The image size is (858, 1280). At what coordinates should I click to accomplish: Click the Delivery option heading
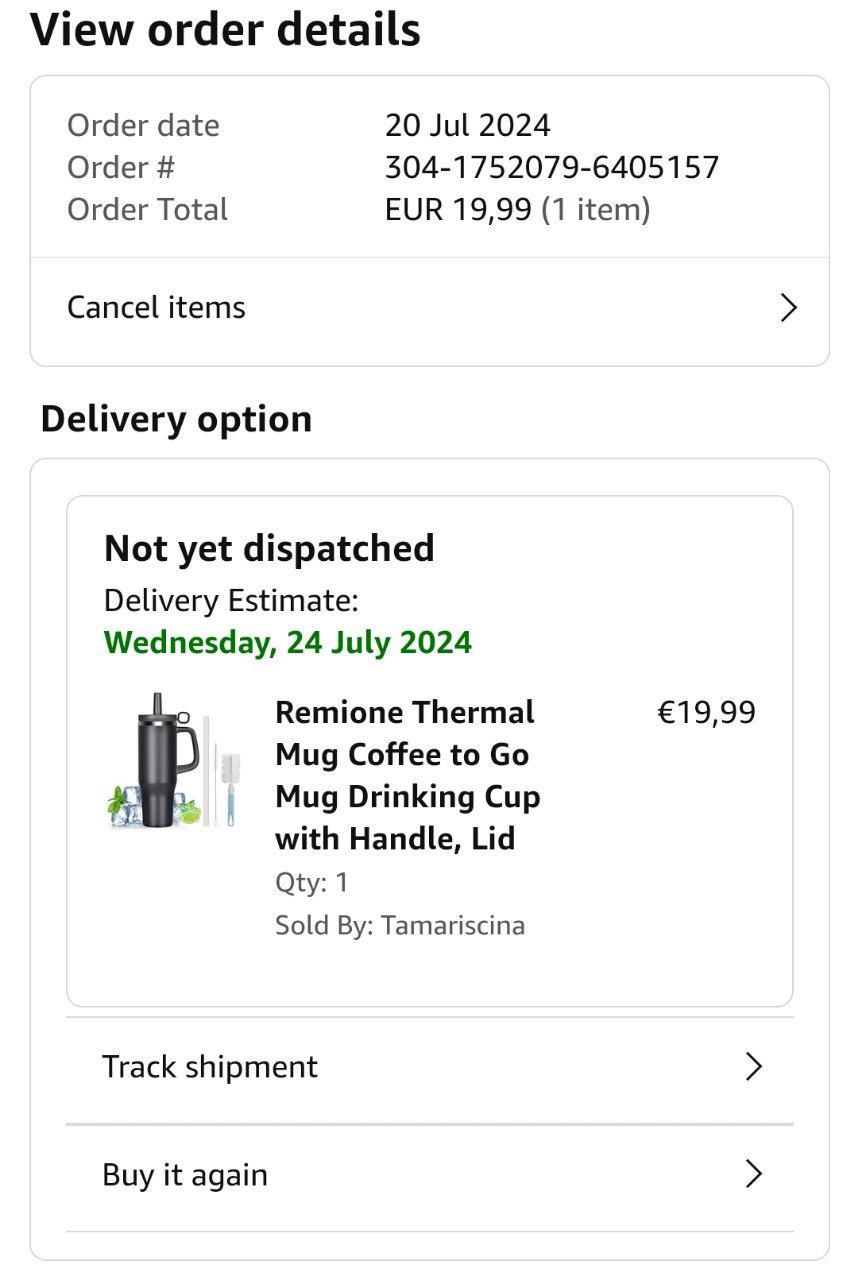pyautogui.click(x=176, y=419)
